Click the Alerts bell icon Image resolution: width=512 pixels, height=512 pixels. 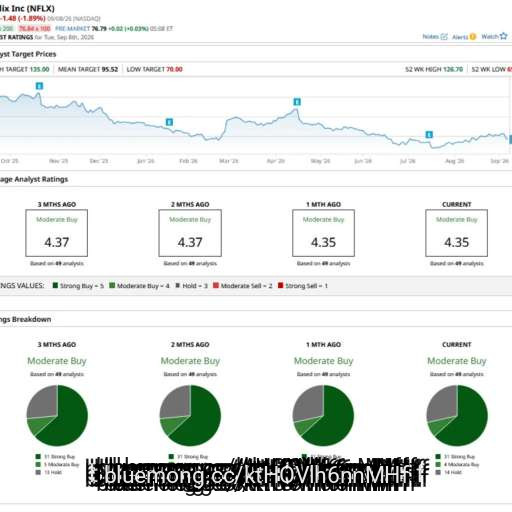[473, 37]
